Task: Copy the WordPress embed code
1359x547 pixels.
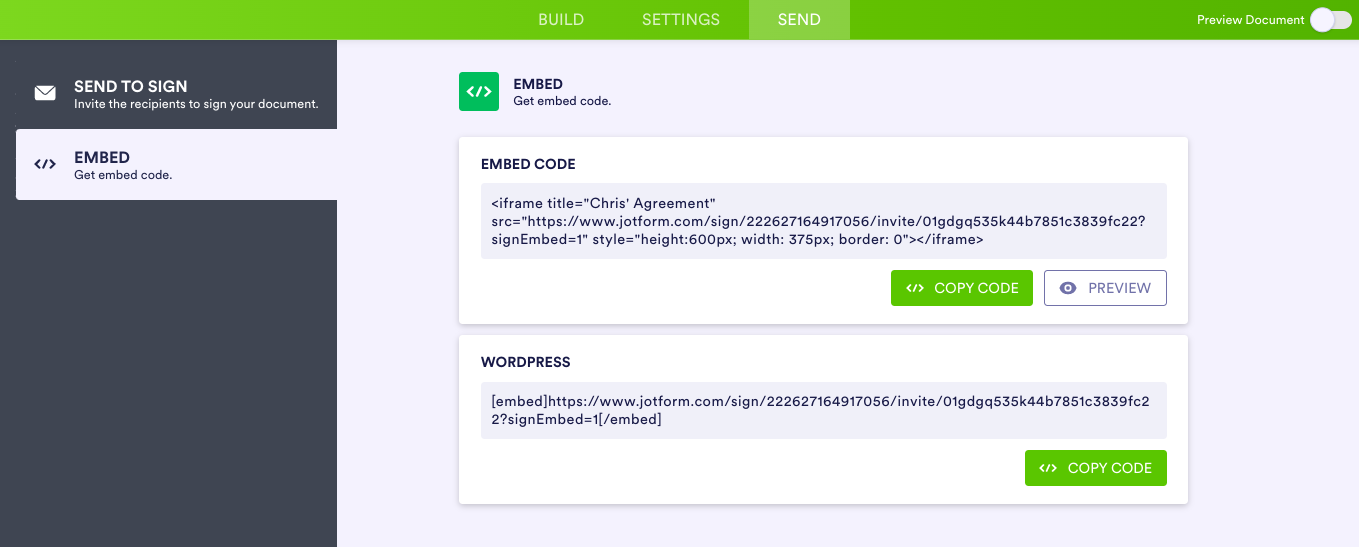Action: pyautogui.click(x=1096, y=468)
